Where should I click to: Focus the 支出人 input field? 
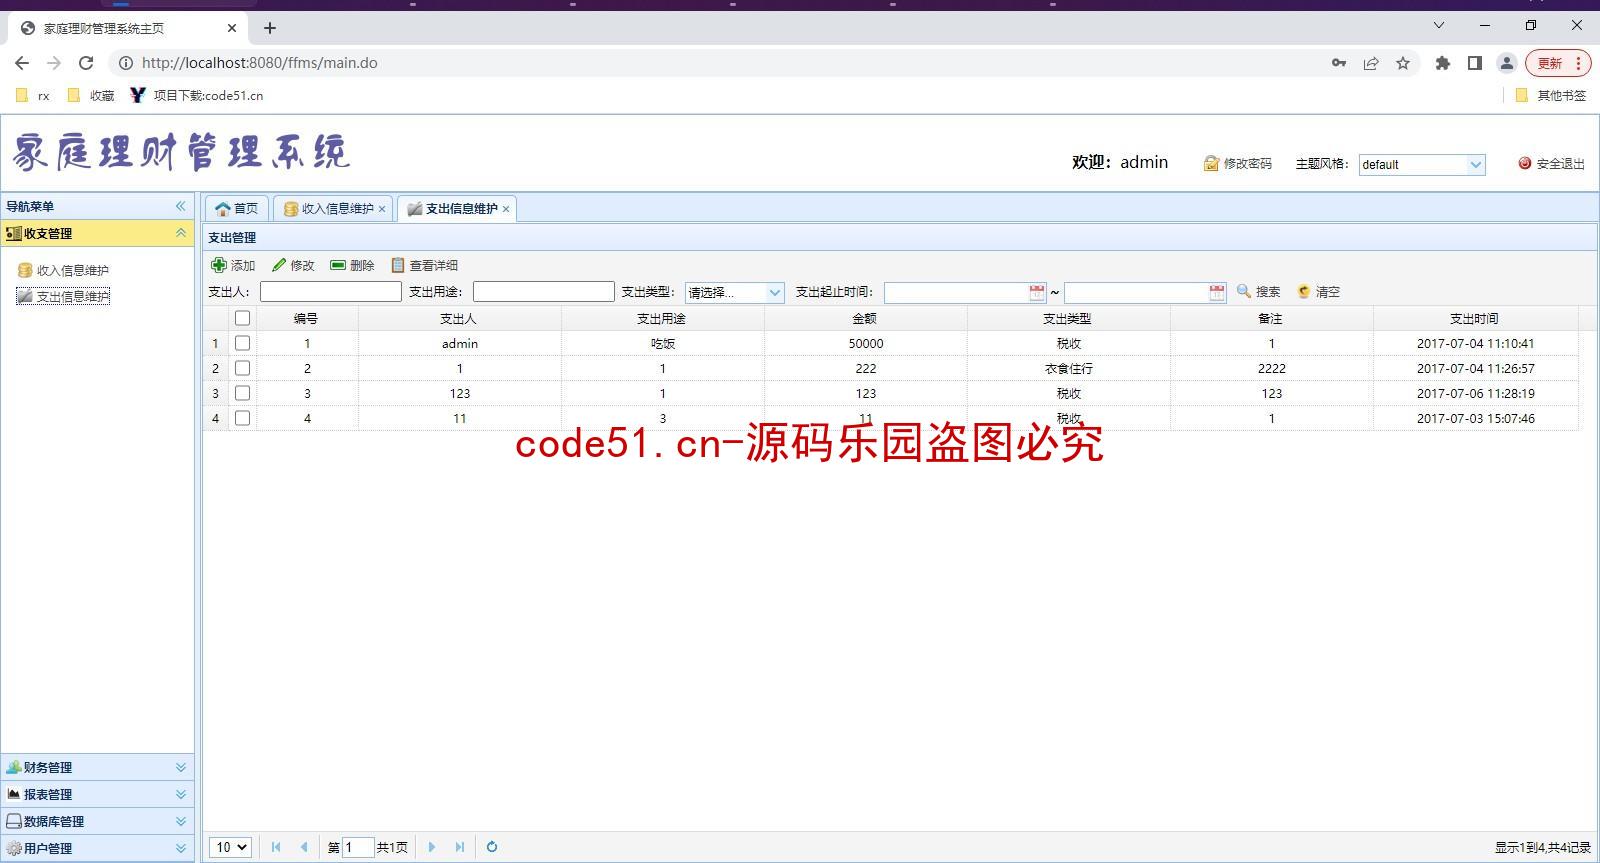point(330,291)
